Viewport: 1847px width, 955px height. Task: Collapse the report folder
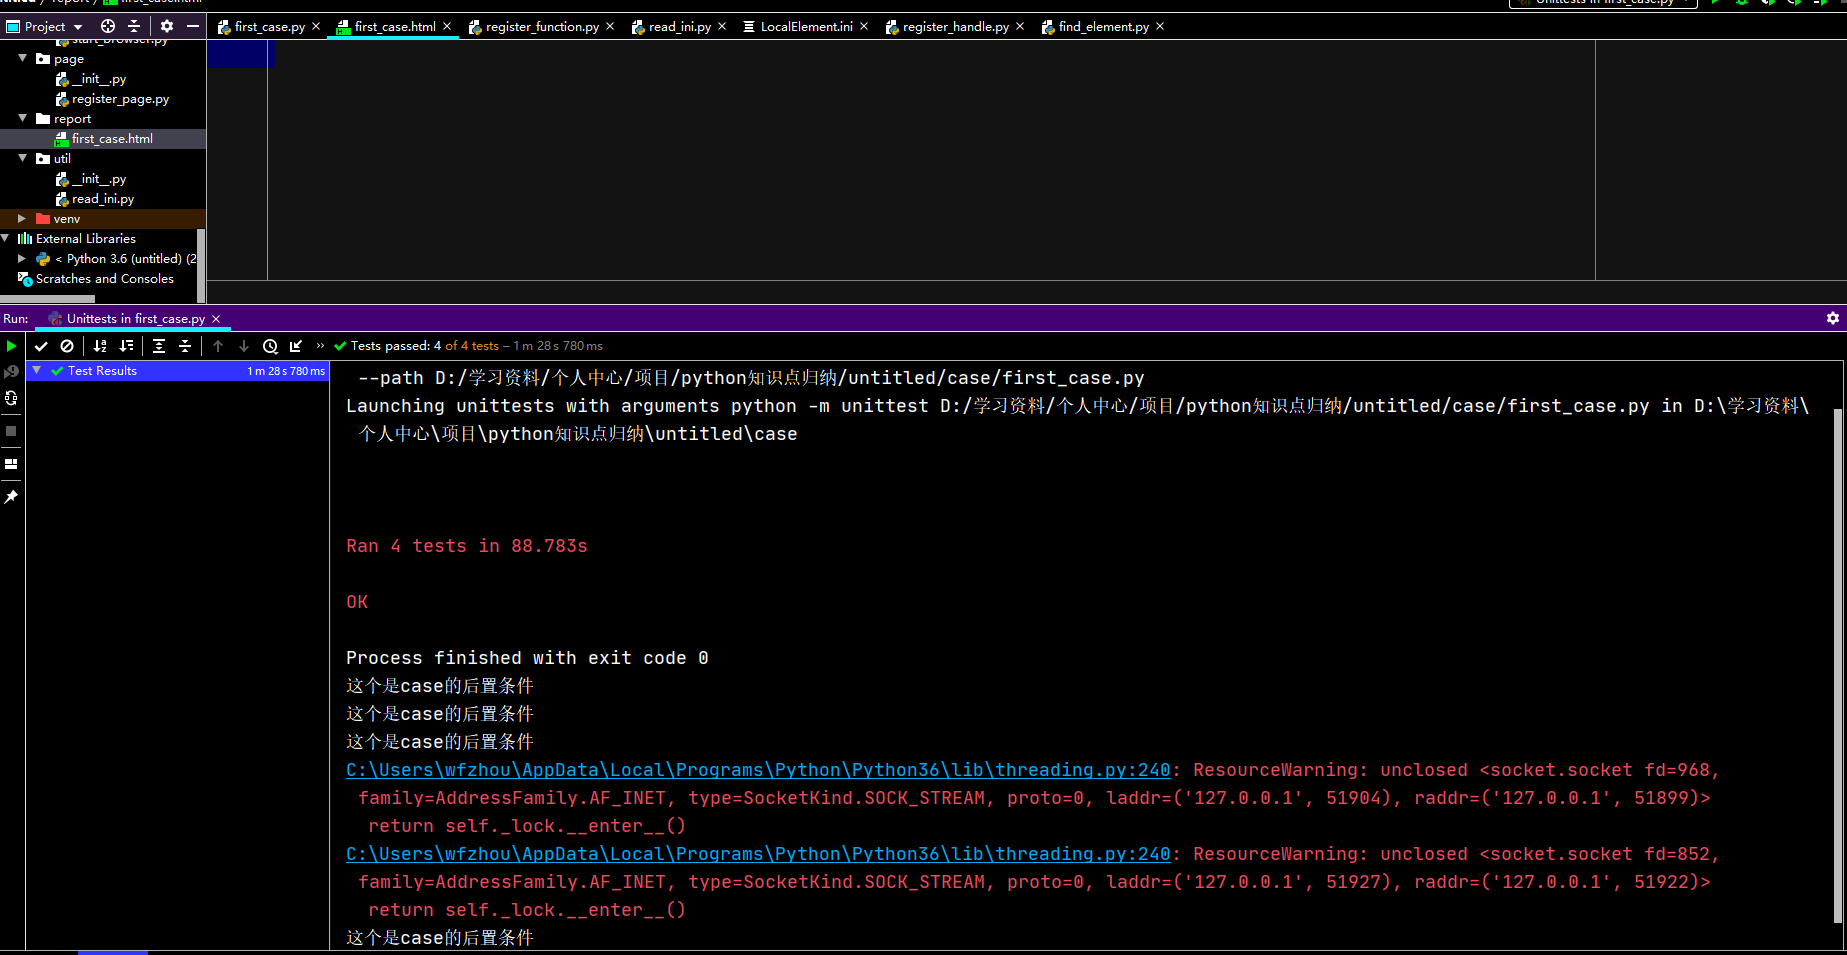click(x=22, y=118)
